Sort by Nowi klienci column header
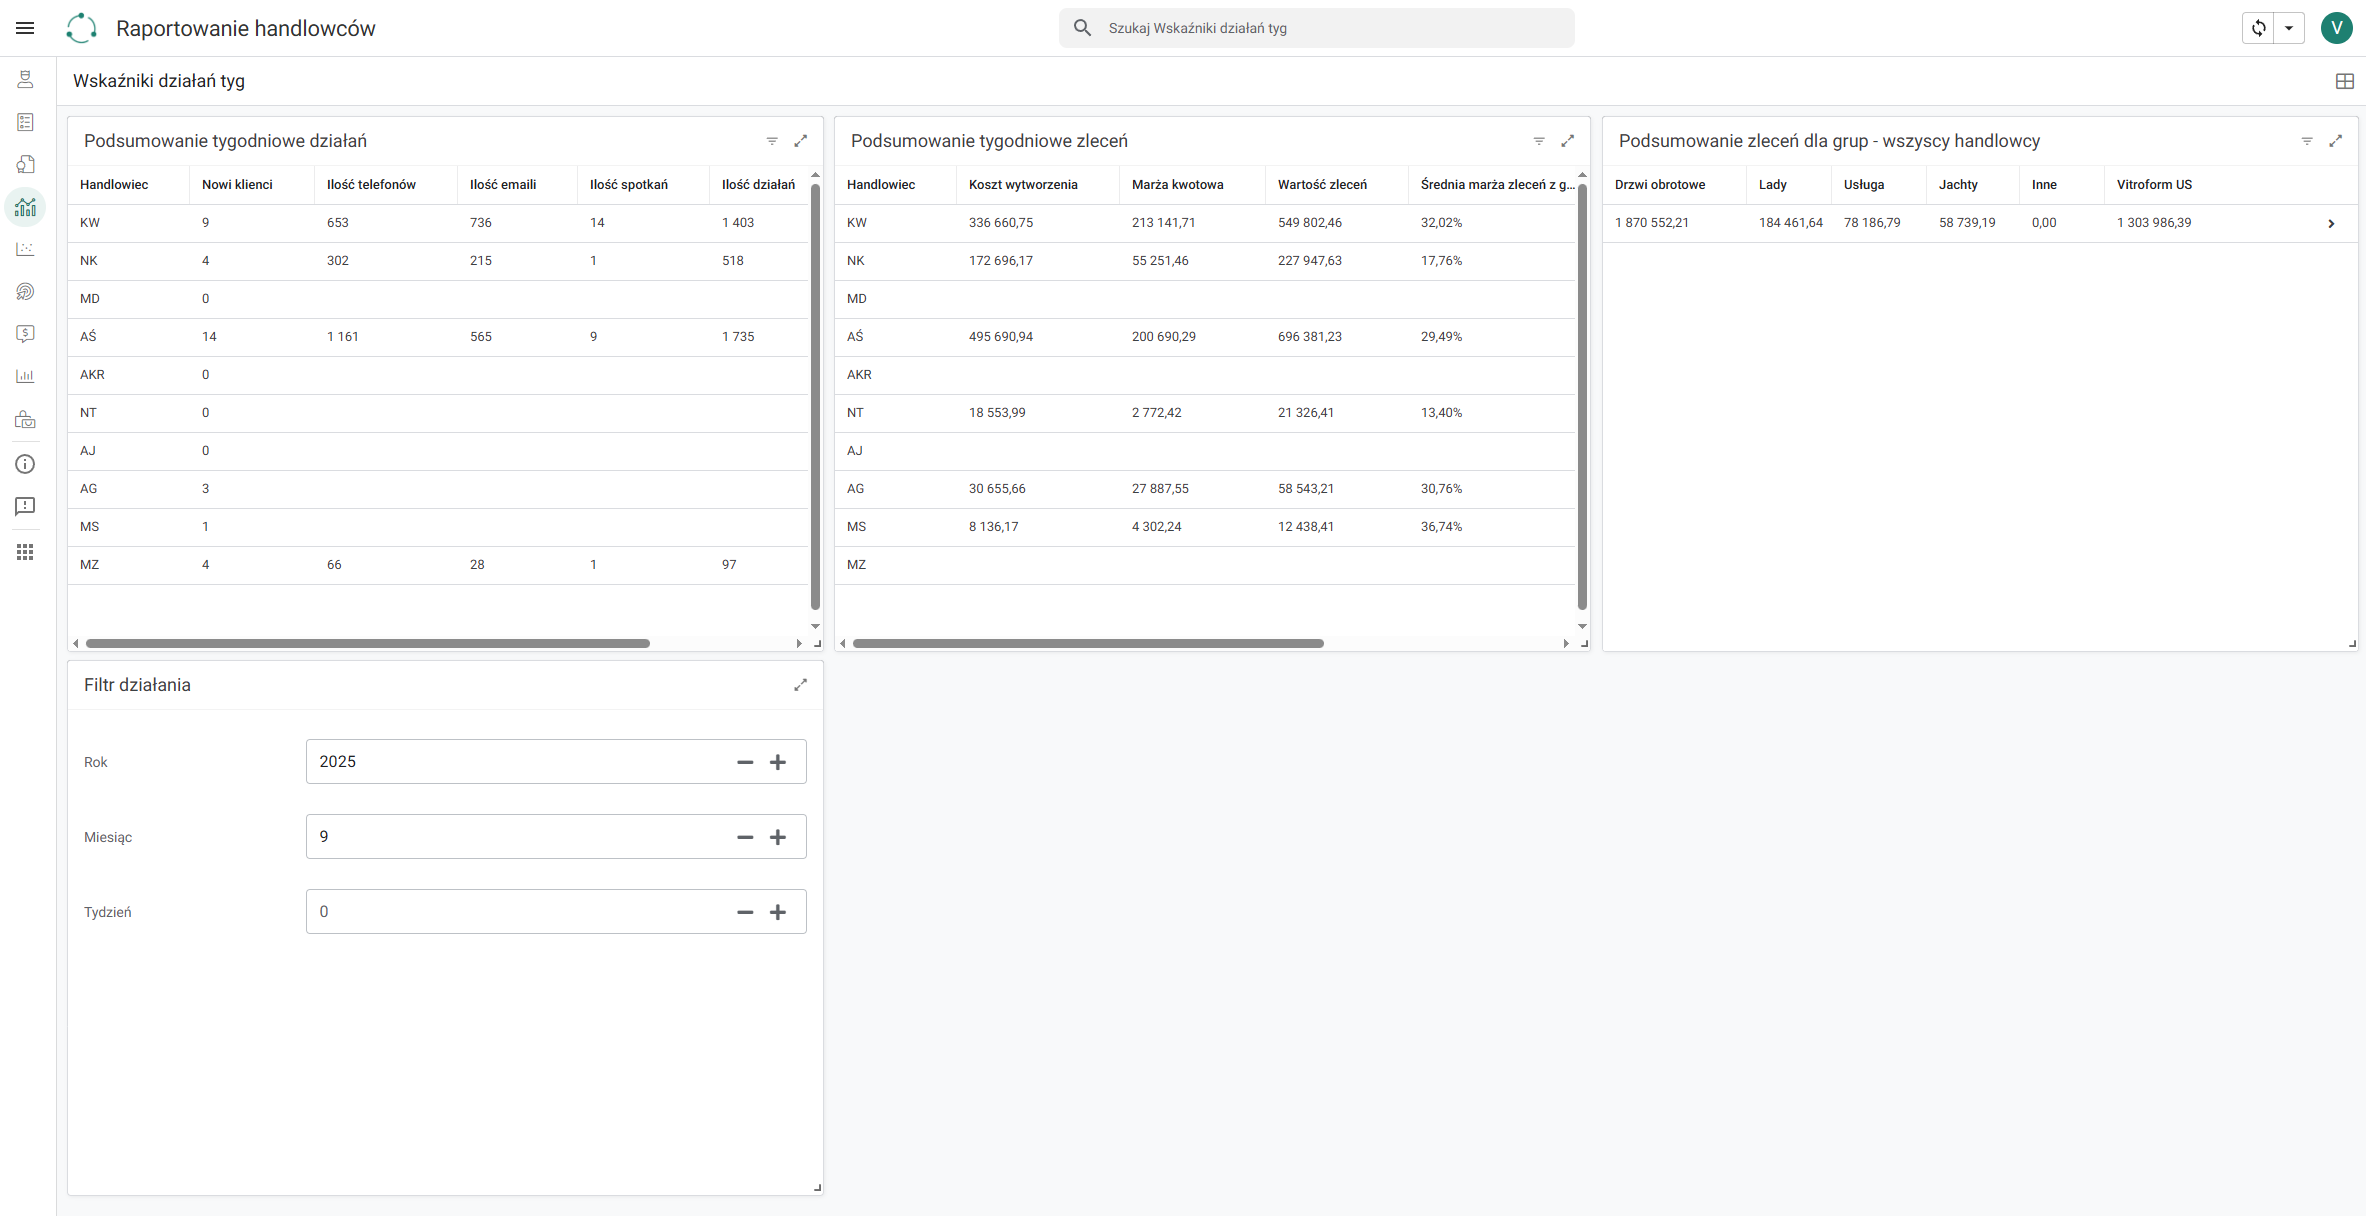Screen dimensions: 2366x1216 coord(237,185)
